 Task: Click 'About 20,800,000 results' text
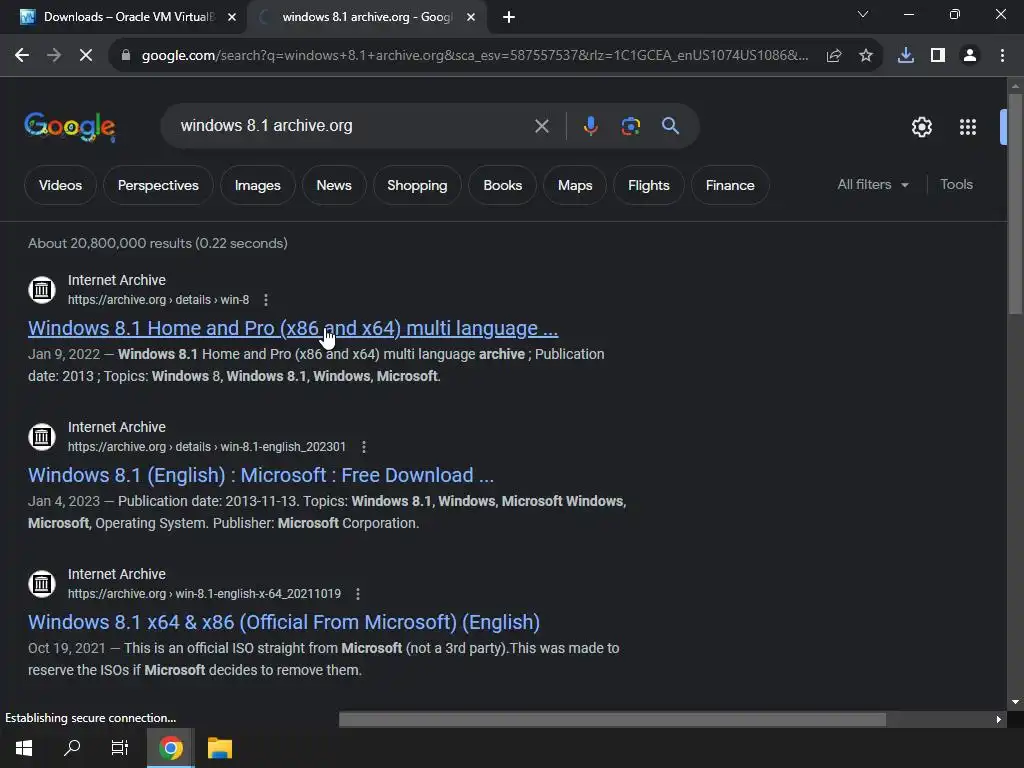[x=157, y=243]
